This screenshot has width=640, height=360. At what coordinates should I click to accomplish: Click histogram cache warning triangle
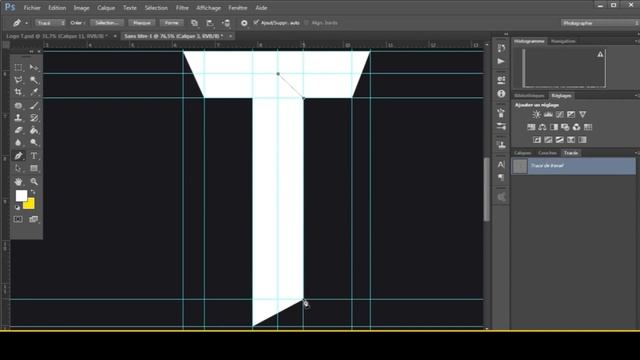tap(600, 54)
